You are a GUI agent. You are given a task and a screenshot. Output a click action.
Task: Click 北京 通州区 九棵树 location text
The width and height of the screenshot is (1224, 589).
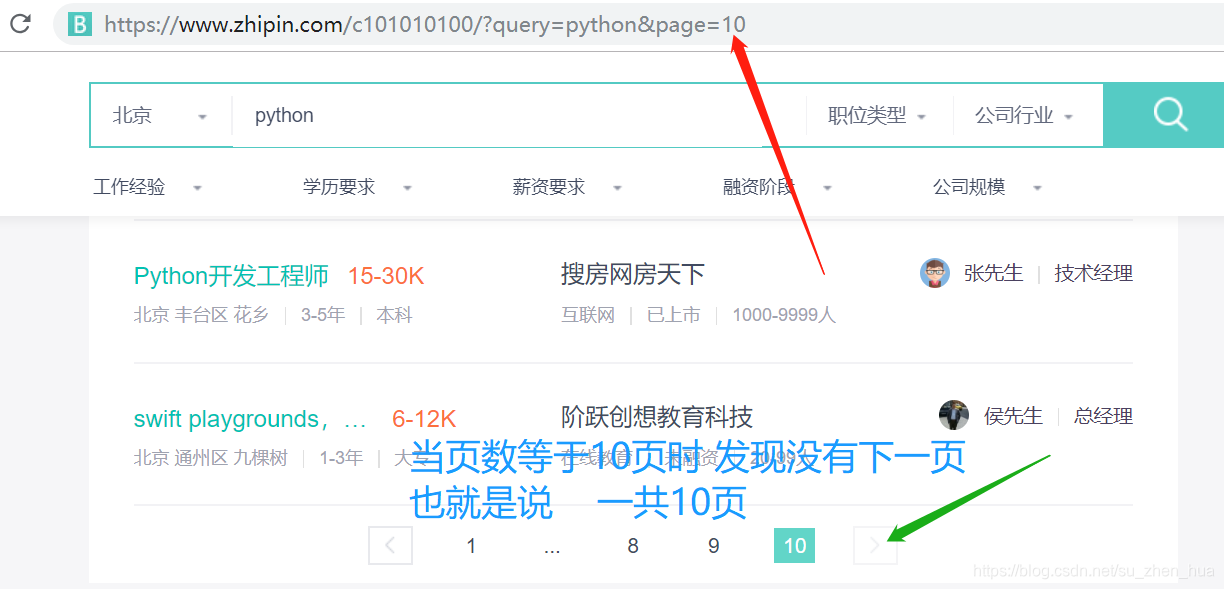210,458
